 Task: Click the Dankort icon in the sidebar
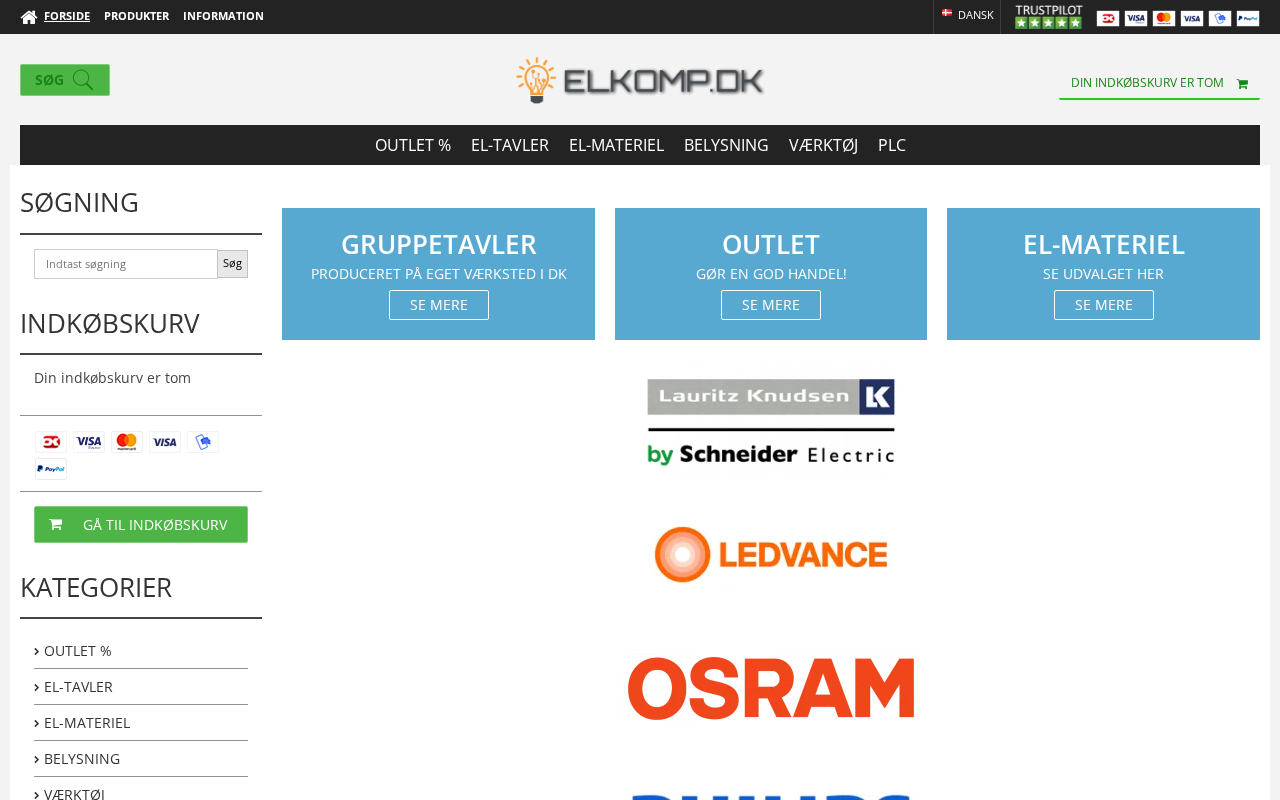click(x=51, y=442)
